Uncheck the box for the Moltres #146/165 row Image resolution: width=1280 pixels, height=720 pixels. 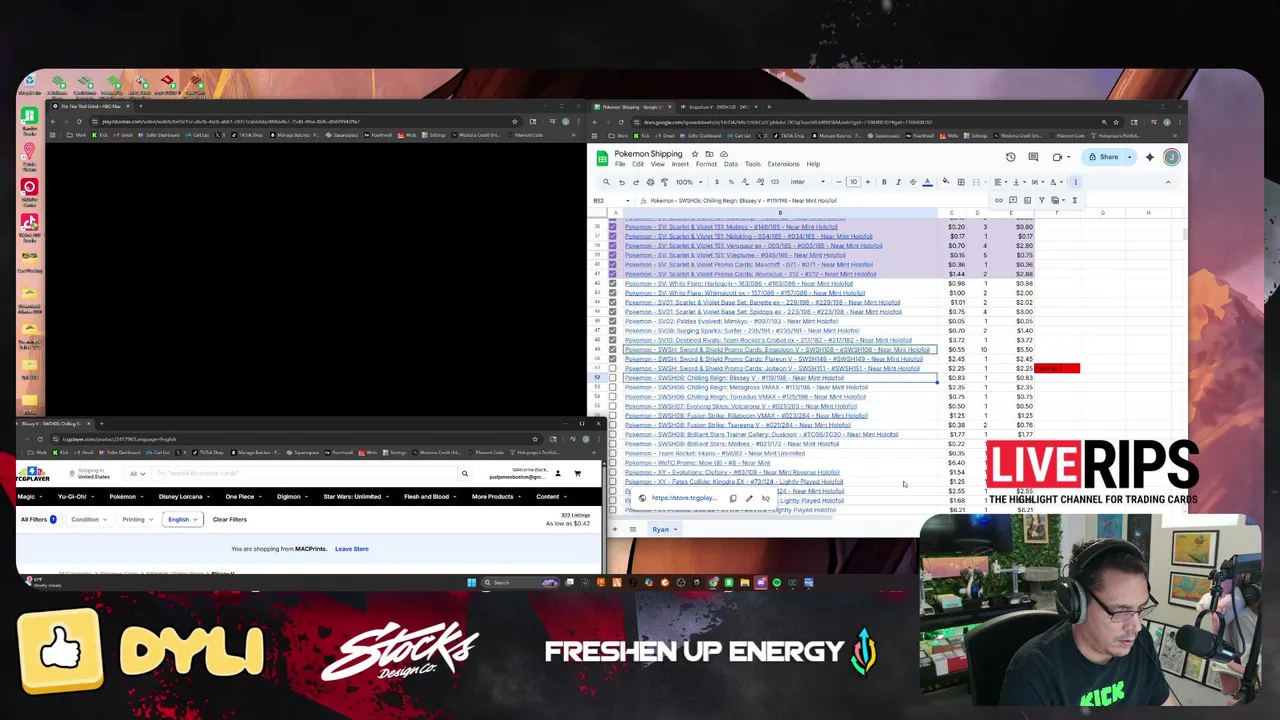(x=612, y=227)
